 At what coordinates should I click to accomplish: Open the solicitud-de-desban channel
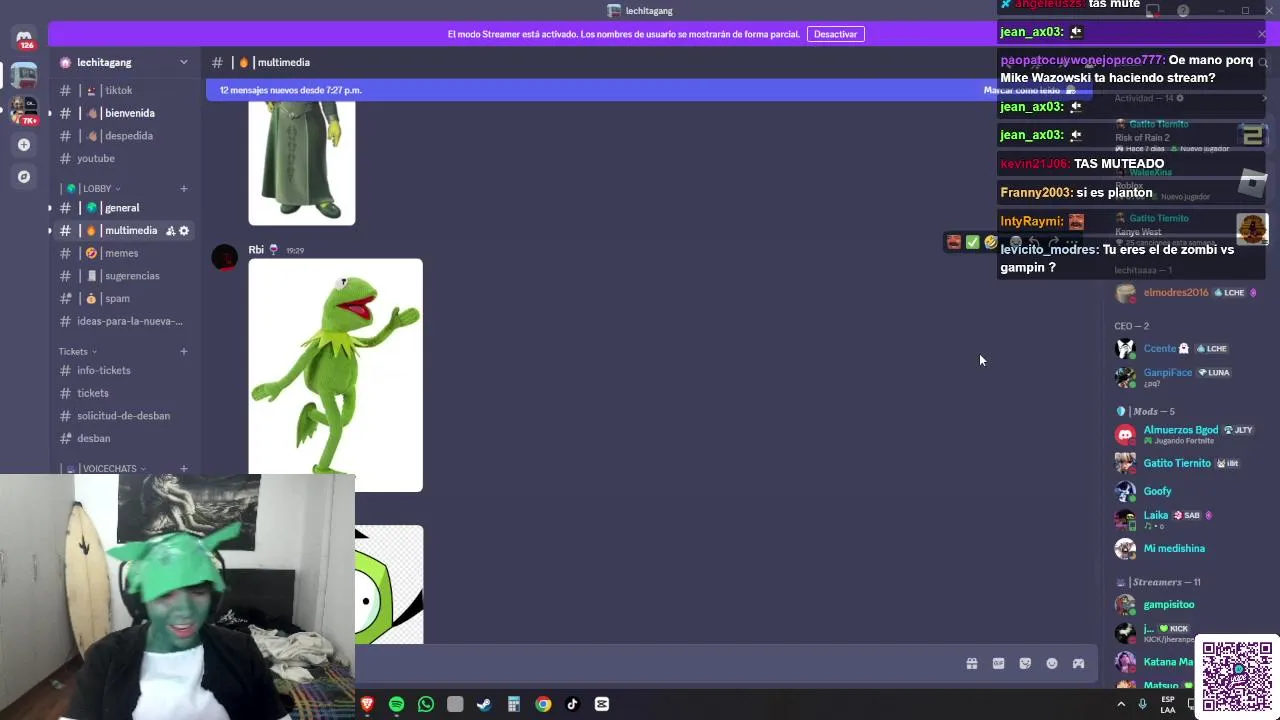pos(124,416)
